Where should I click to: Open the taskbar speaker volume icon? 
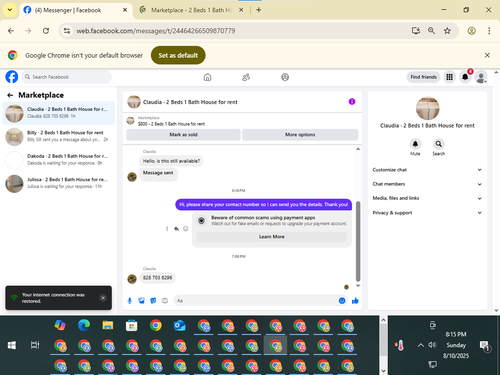click(x=432, y=345)
